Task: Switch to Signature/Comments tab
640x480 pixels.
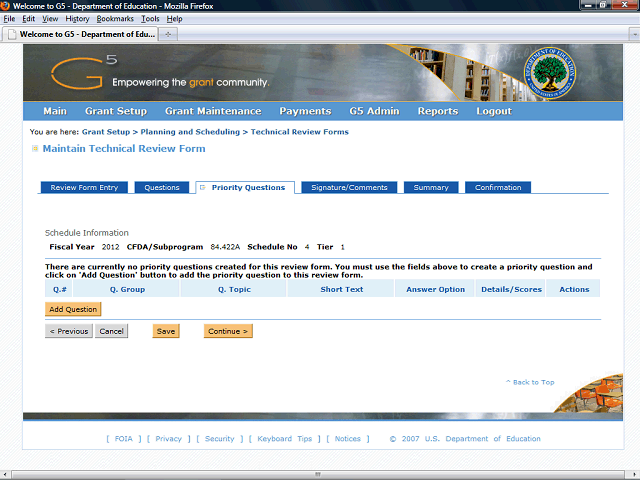Action: 349,187
